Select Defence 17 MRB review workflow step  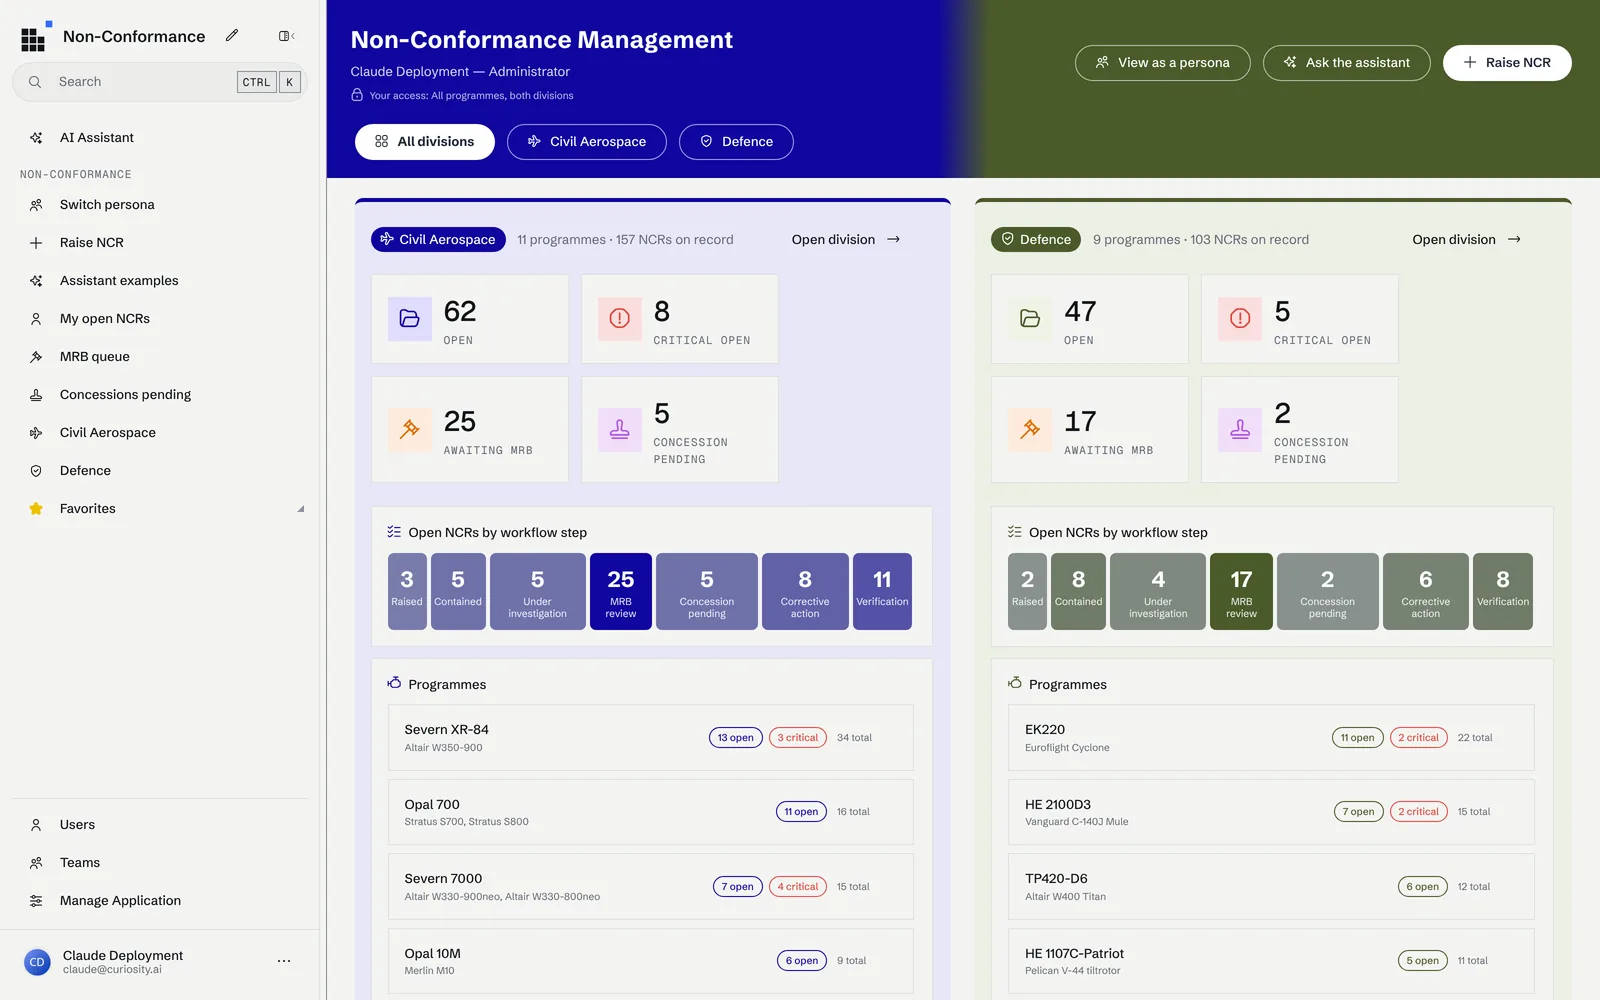pyautogui.click(x=1241, y=591)
